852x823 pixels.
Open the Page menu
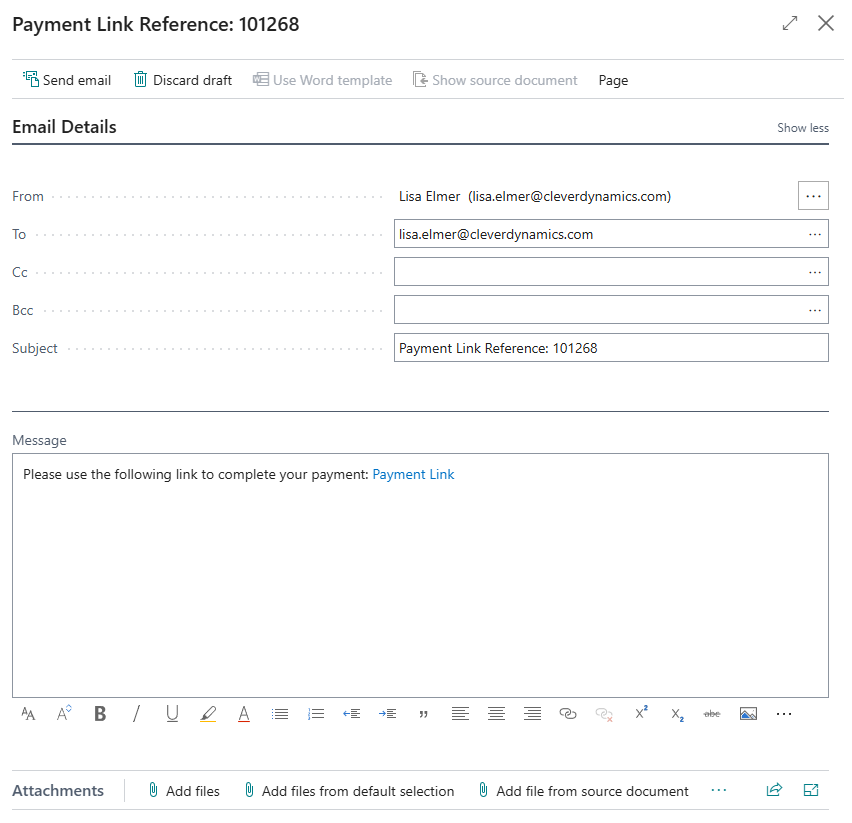(613, 80)
